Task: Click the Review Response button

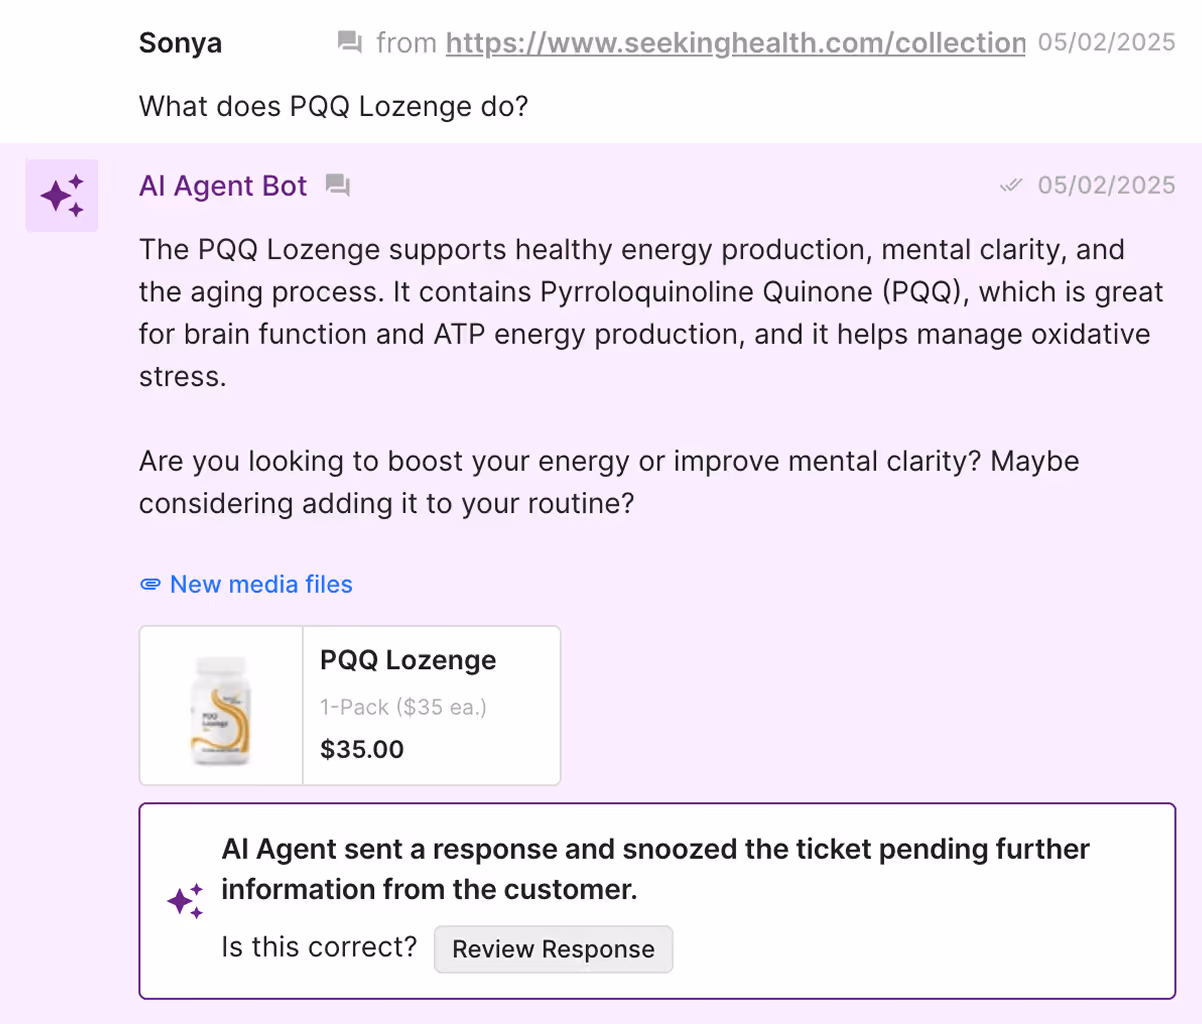Action: coord(553,948)
